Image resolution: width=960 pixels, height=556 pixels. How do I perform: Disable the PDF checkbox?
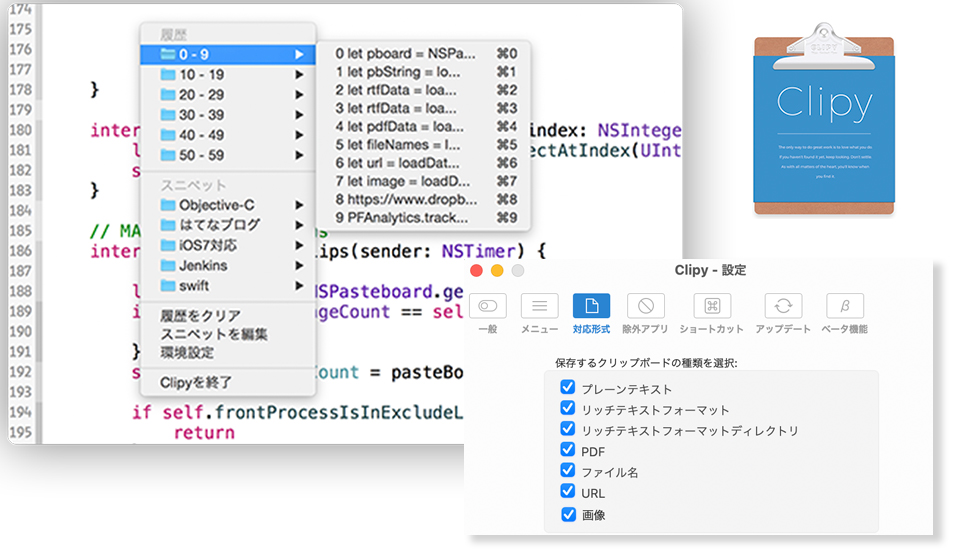click(x=568, y=449)
